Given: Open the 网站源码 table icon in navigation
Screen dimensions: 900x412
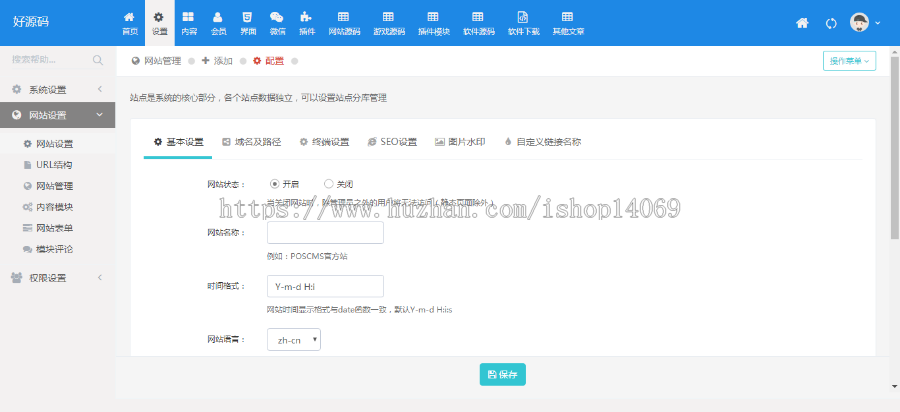Looking at the screenshot, I should pyautogui.click(x=344, y=17).
